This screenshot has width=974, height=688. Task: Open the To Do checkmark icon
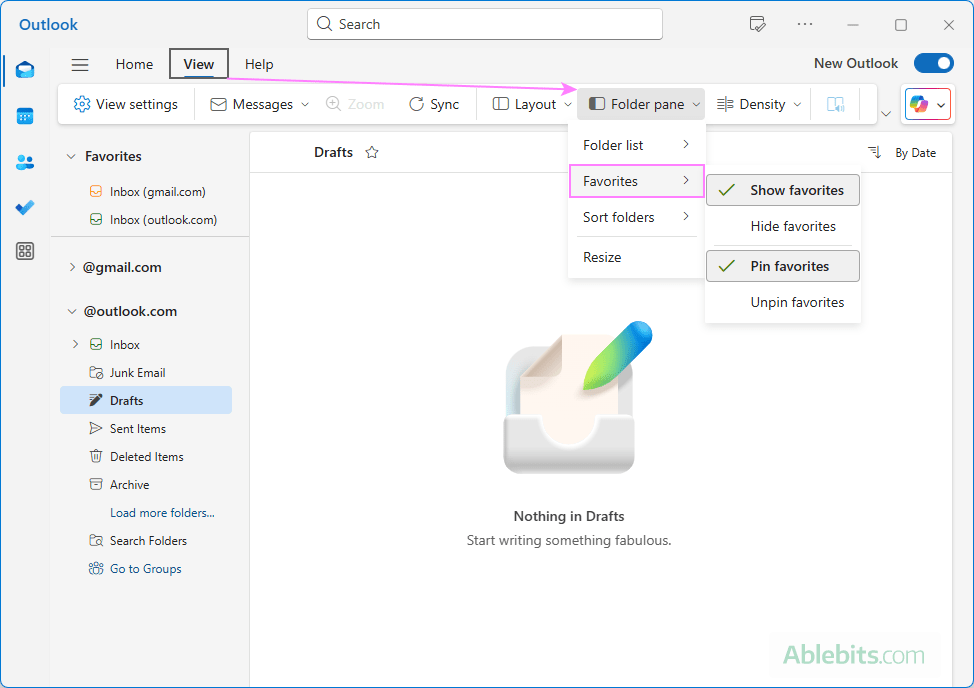(25, 207)
